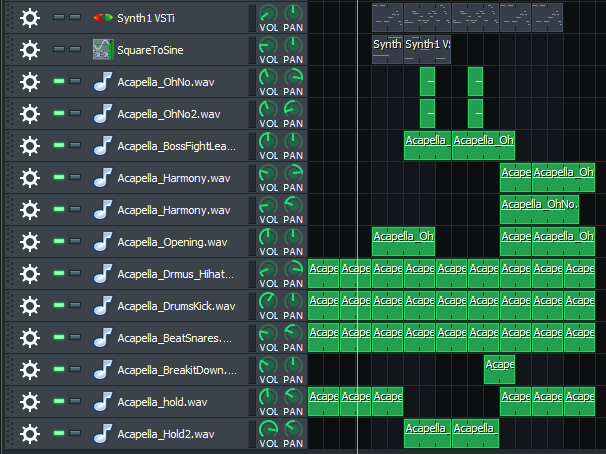
Task: Select first short clip on Acapella_OhNo.wav track
Action: pyautogui.click(x=427, y=82)
